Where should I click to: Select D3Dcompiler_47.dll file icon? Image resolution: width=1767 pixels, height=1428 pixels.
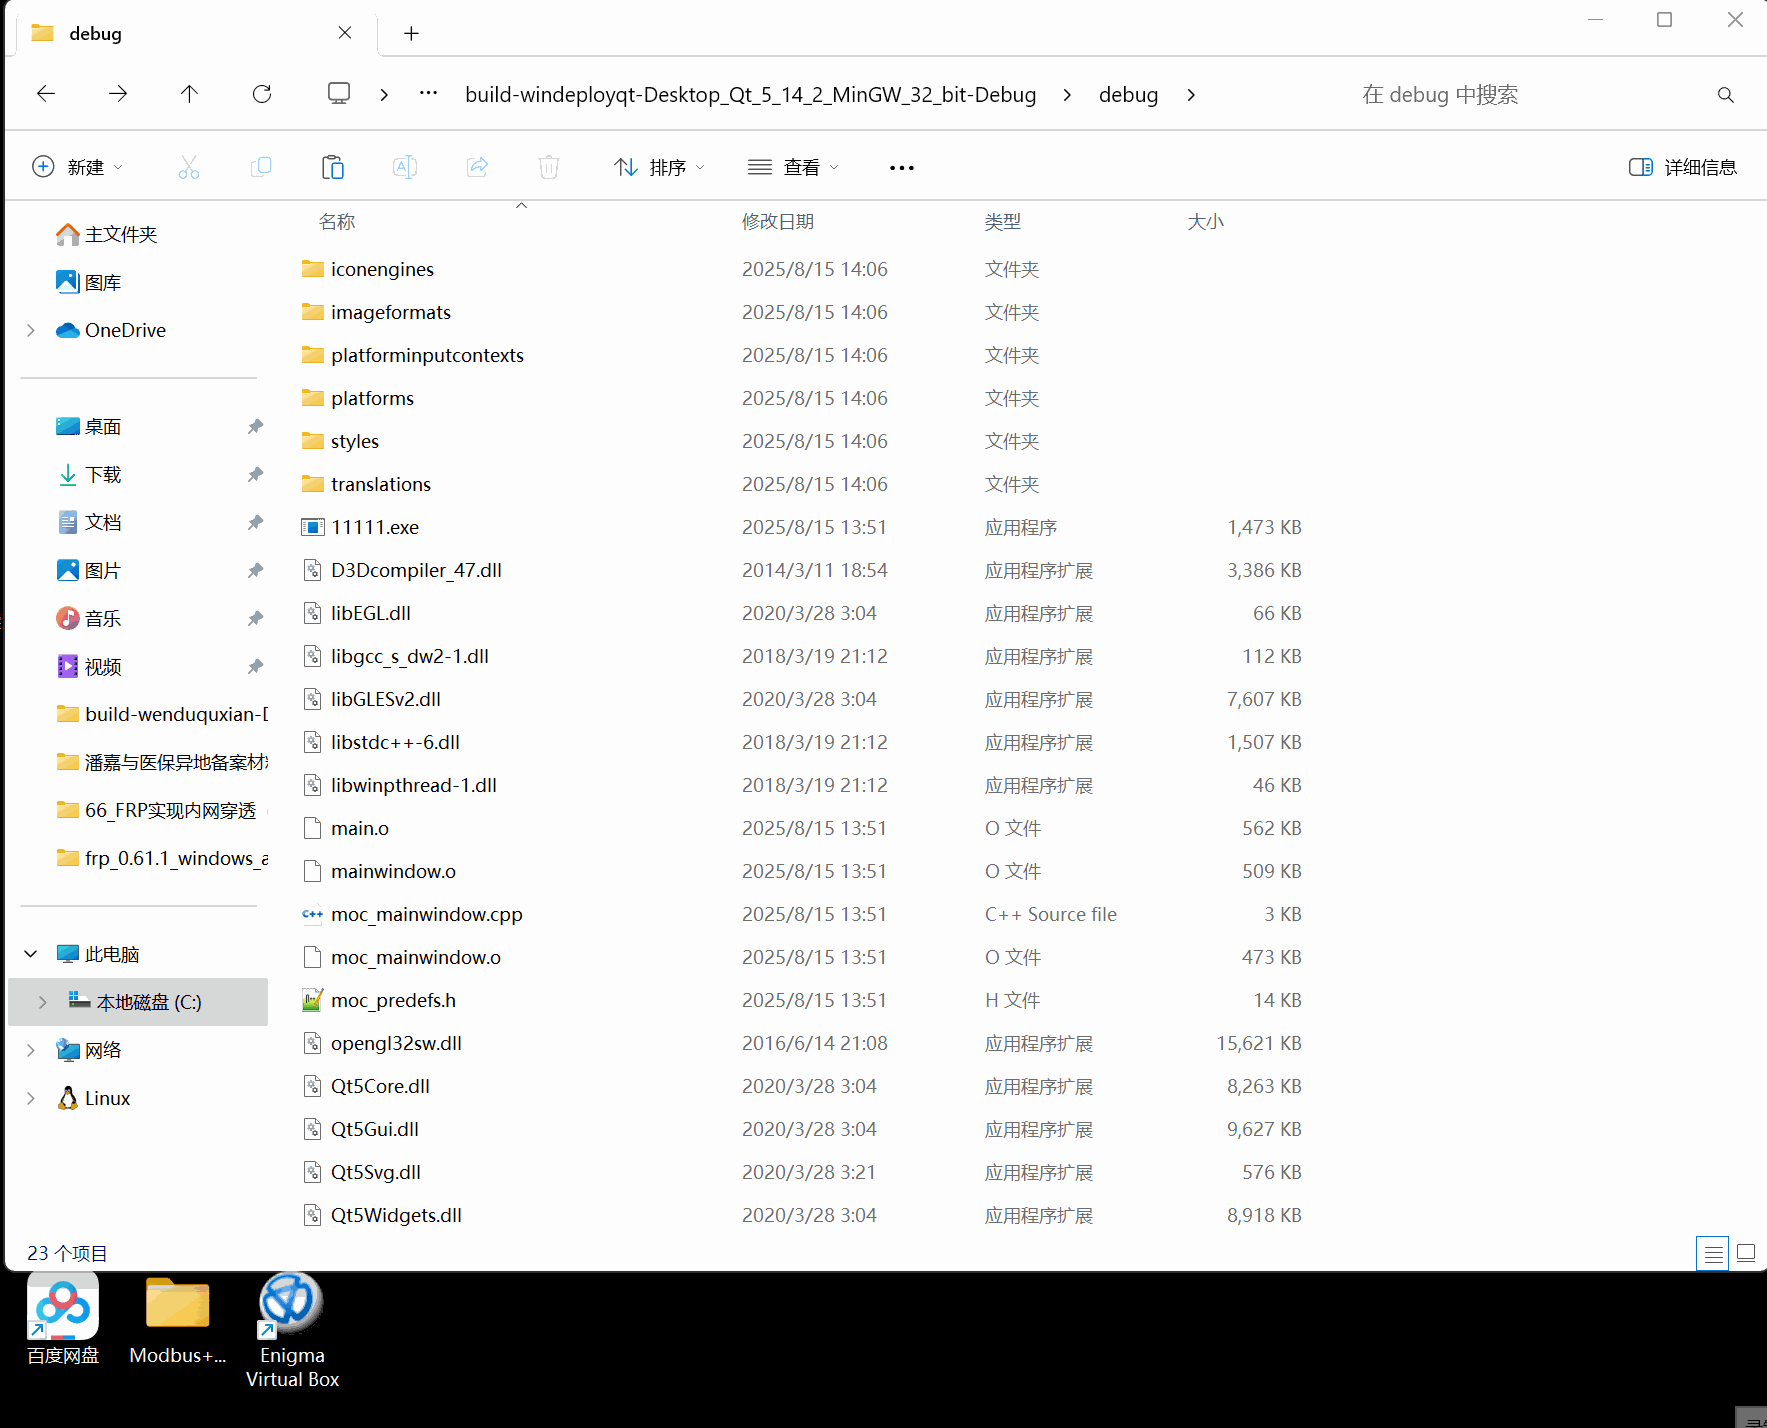313,570
